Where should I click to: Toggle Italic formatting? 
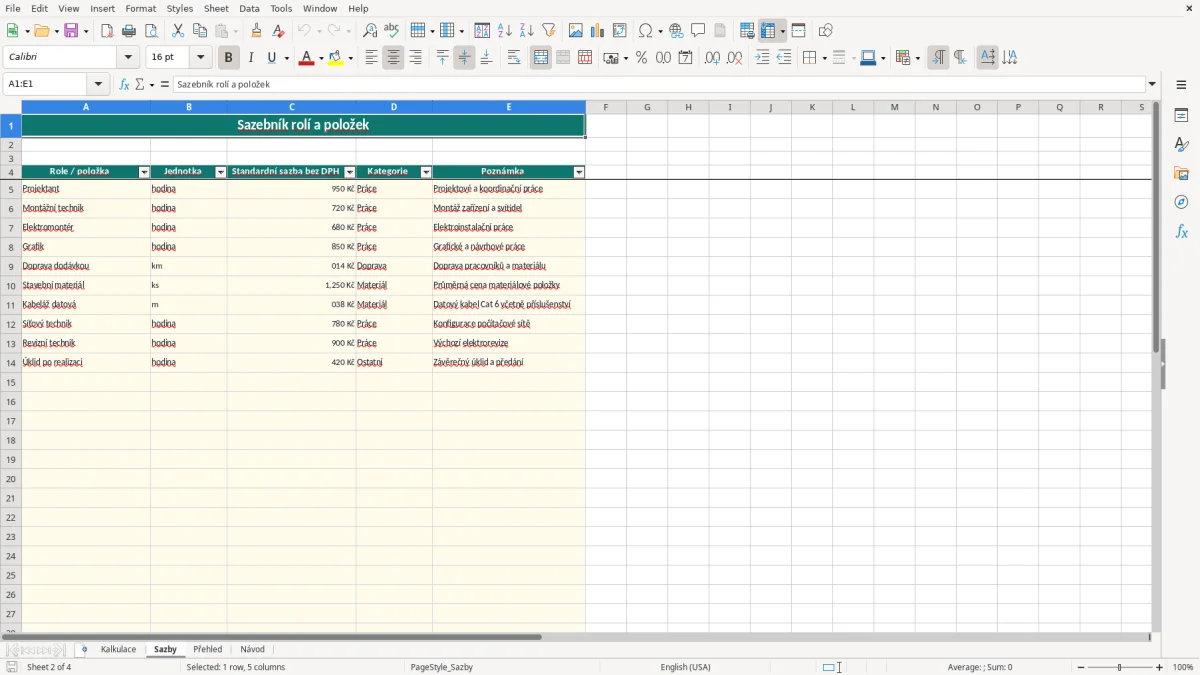coord(250,58)
